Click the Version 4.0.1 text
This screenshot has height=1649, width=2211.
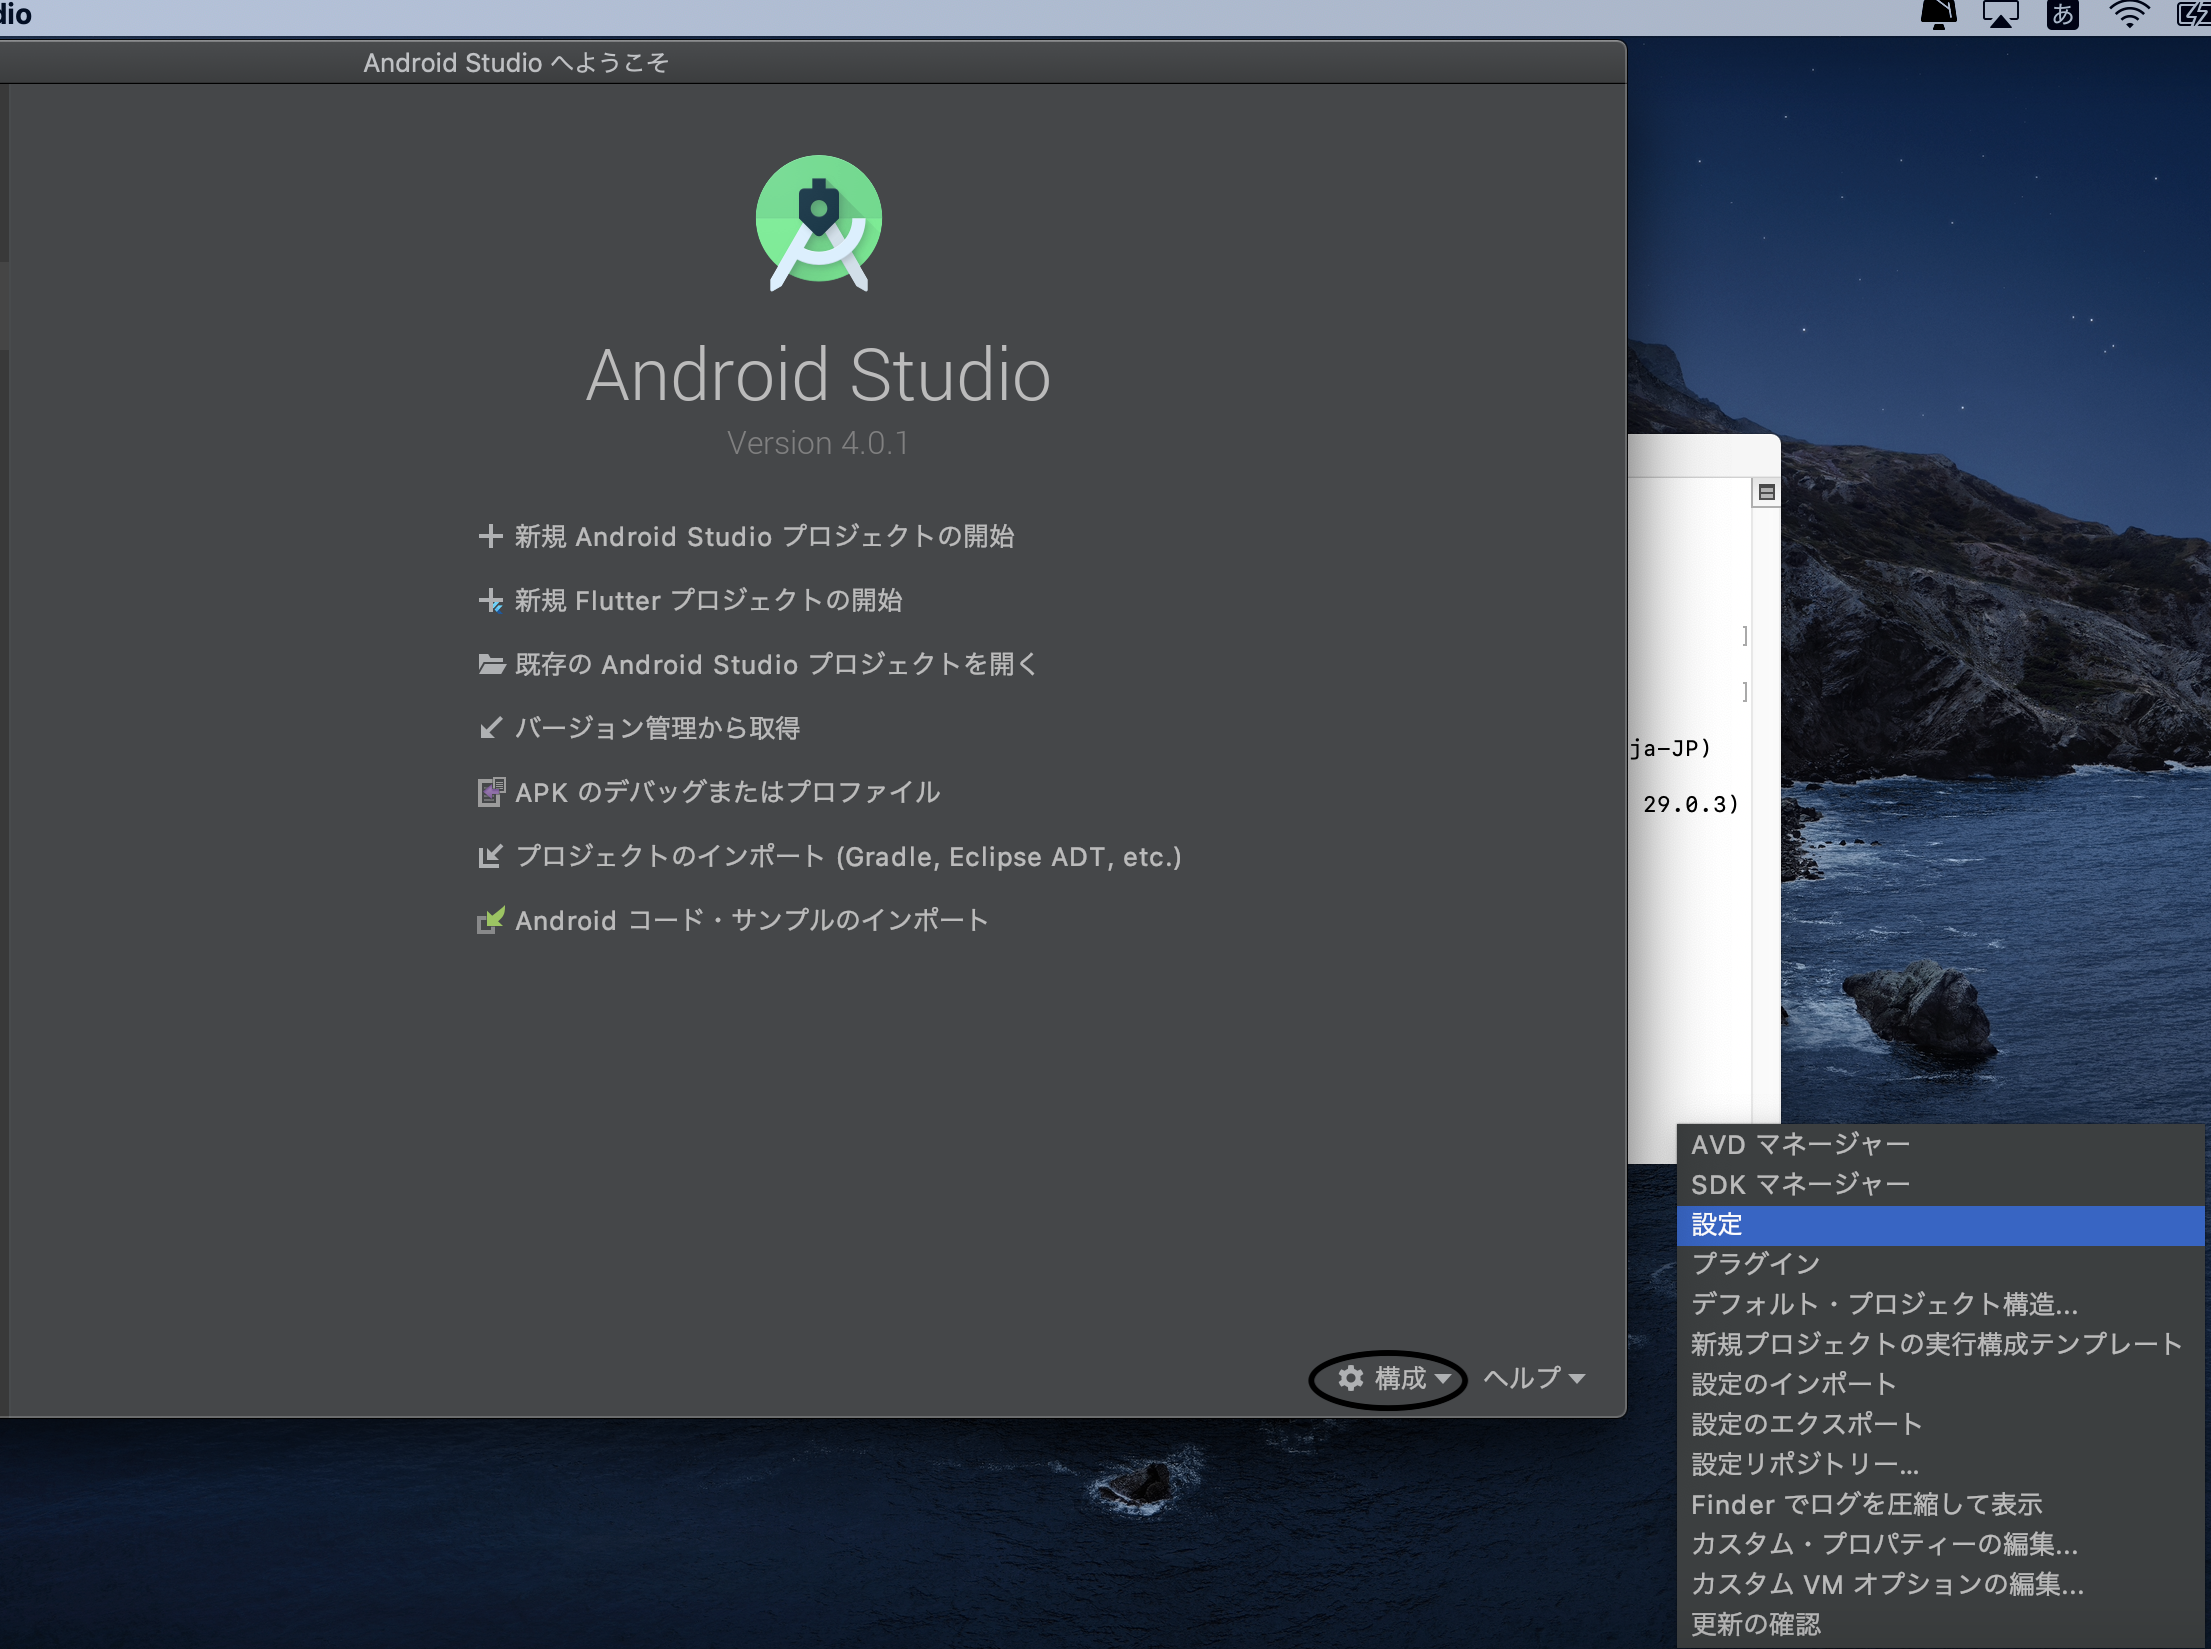click(818, 443)
